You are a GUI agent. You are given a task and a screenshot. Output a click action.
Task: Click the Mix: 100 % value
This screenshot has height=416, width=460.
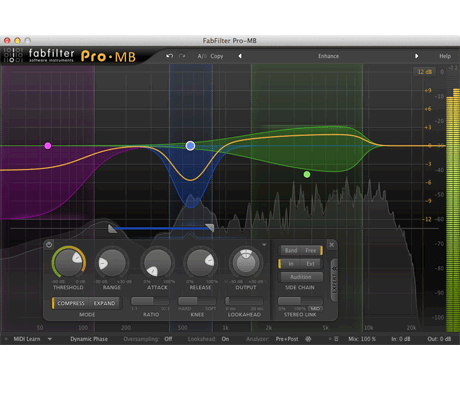(362, 339)
